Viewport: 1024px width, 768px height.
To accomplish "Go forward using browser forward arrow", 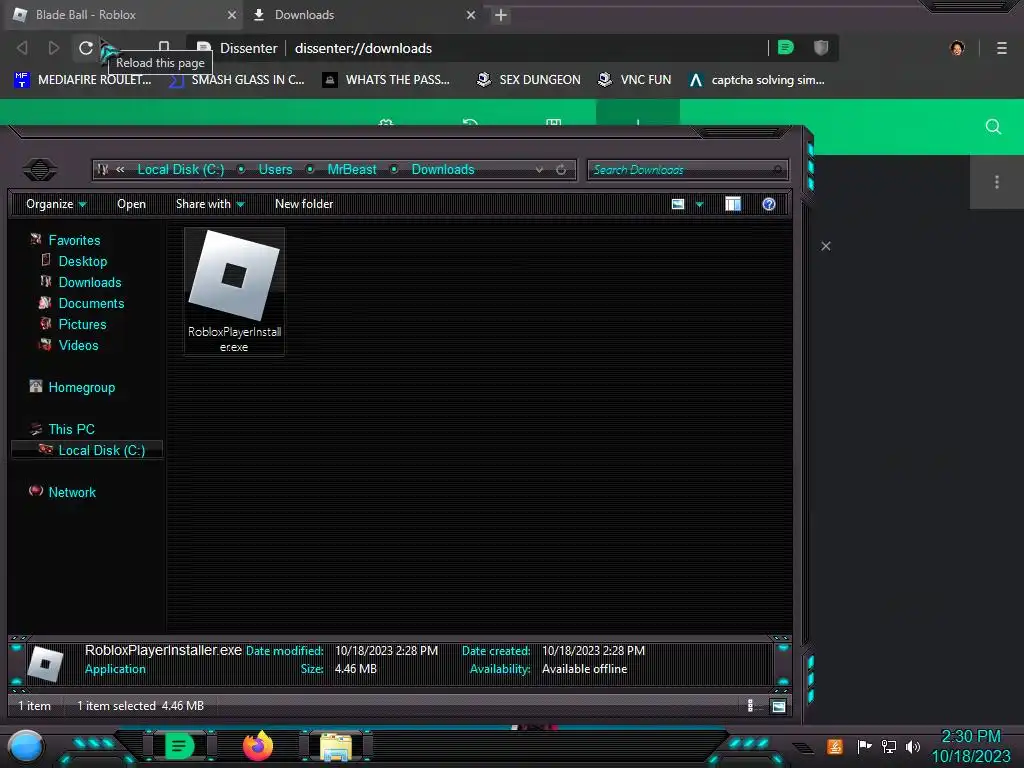I will 54,48.
